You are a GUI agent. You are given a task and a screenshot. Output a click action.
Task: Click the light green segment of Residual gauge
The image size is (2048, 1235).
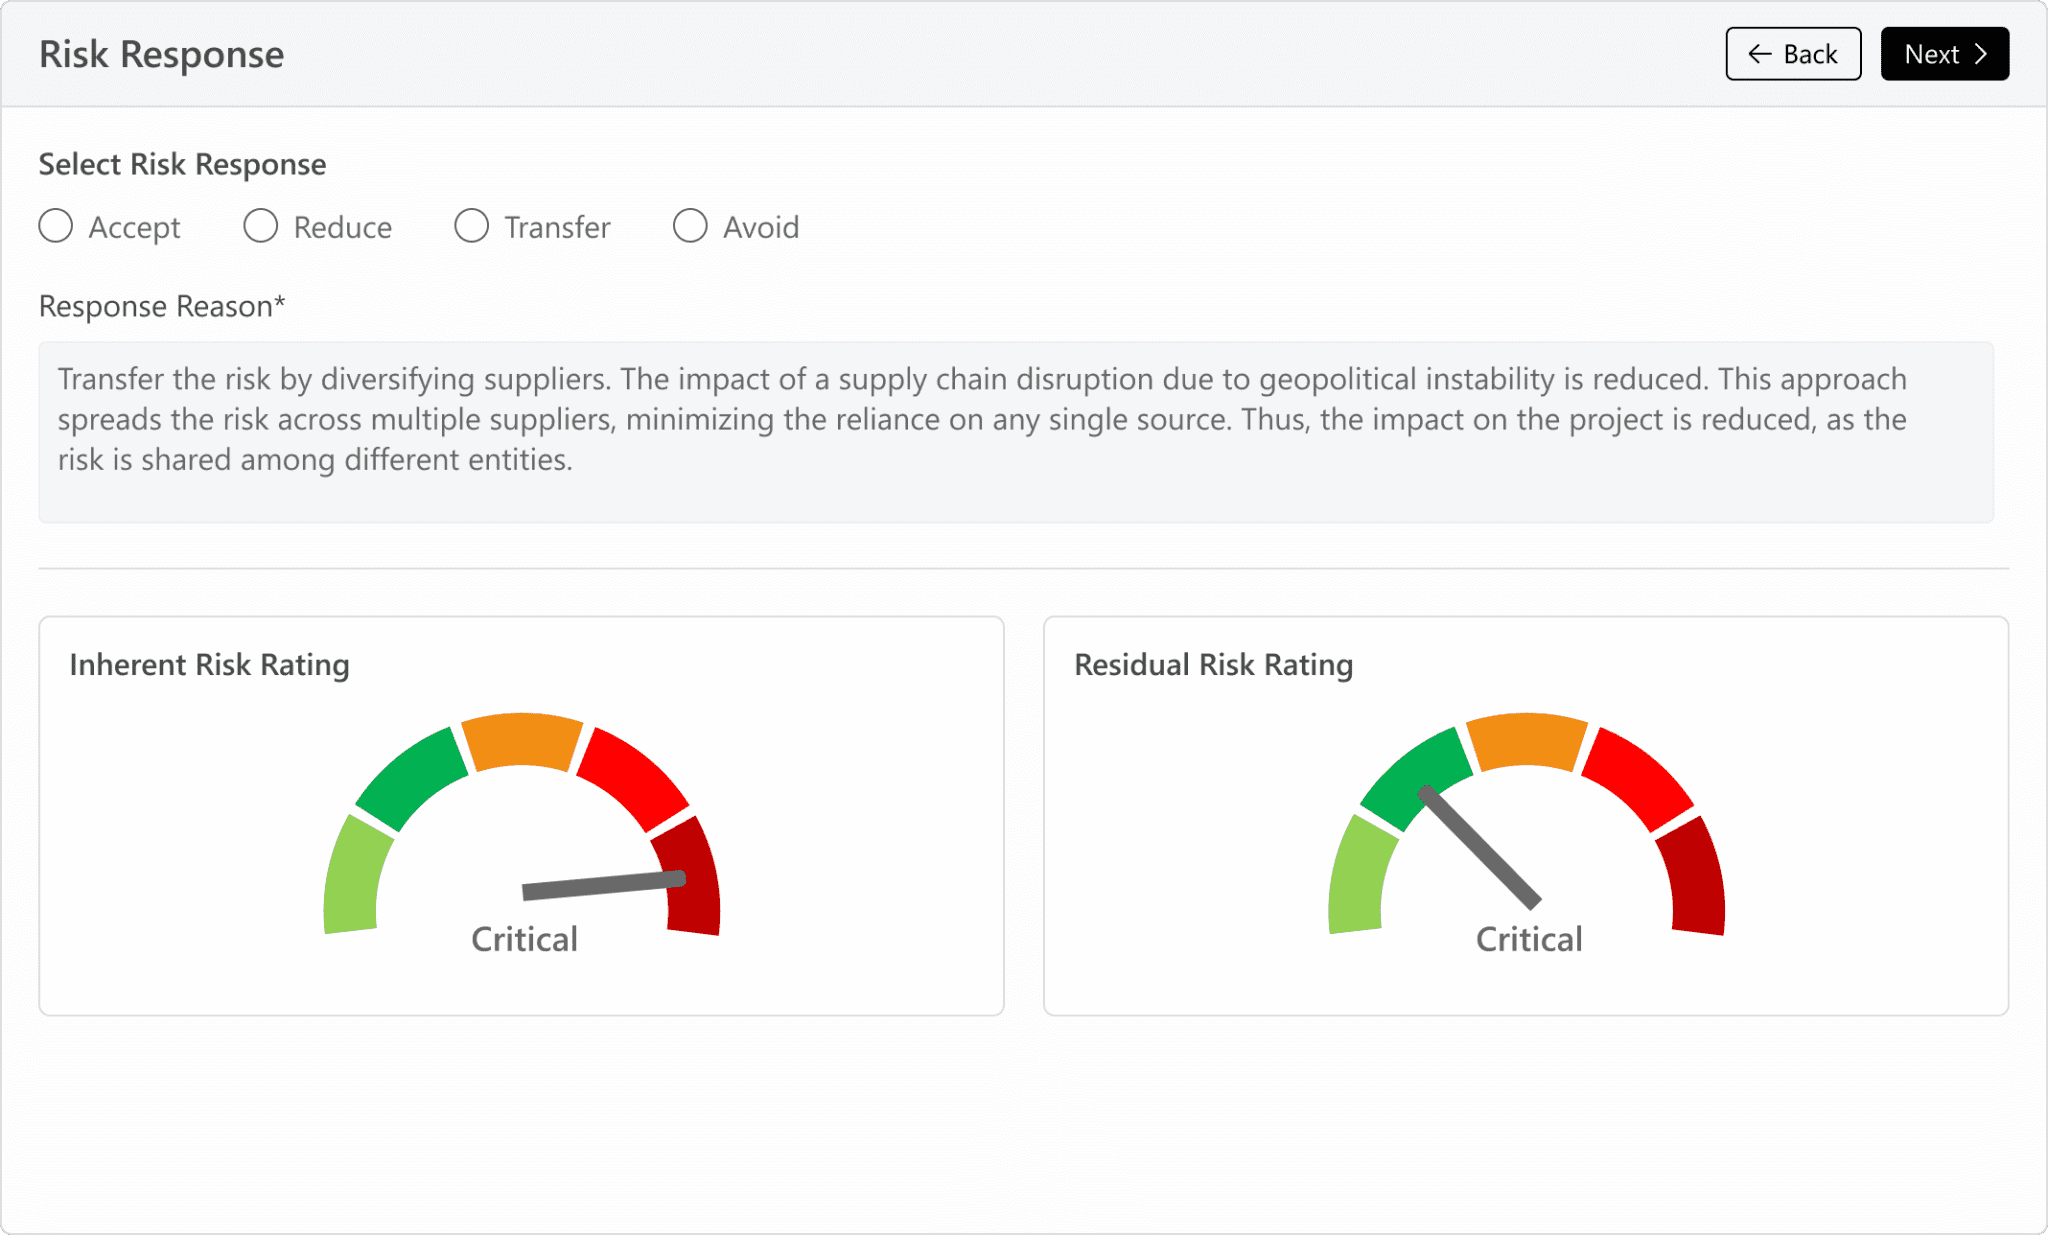point(1358,878)
